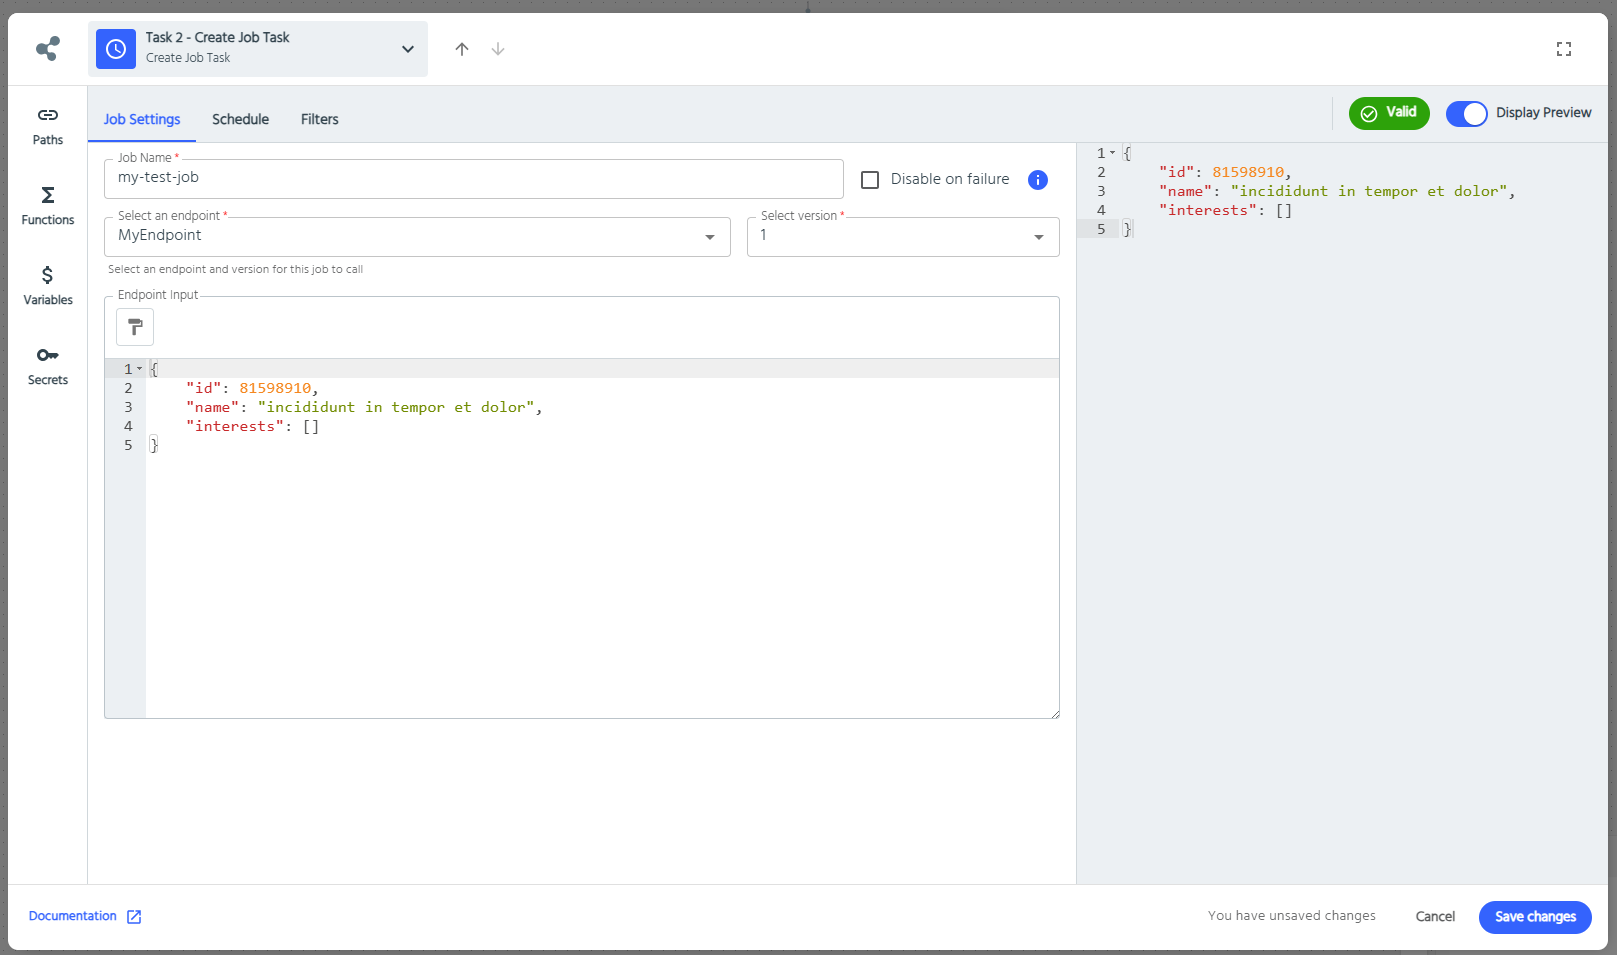The image size is (1617, 955).
Task: Click line number 5 in Endpoint Input gutter
Action: [x=128, y=445]
